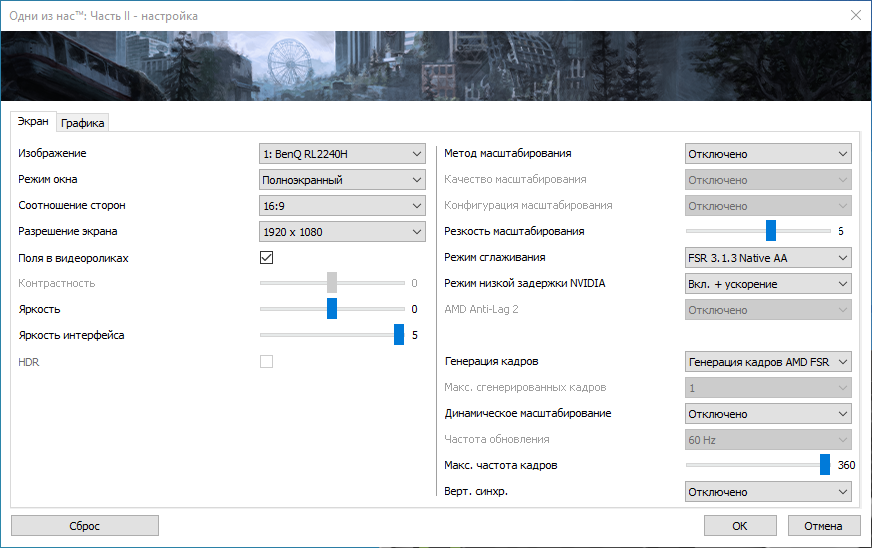Image resolution: width=872 pixels, height=548 pixels.
Task: Uncheck the Поля в видеороликах checkbox
Action: [267, 258]
